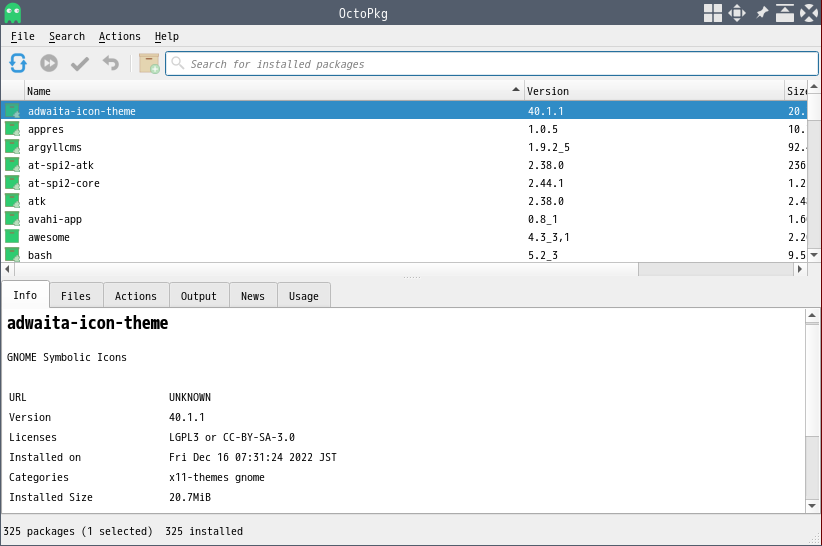Open the Help menu
The image size is (822, 546).
(167, 36)
